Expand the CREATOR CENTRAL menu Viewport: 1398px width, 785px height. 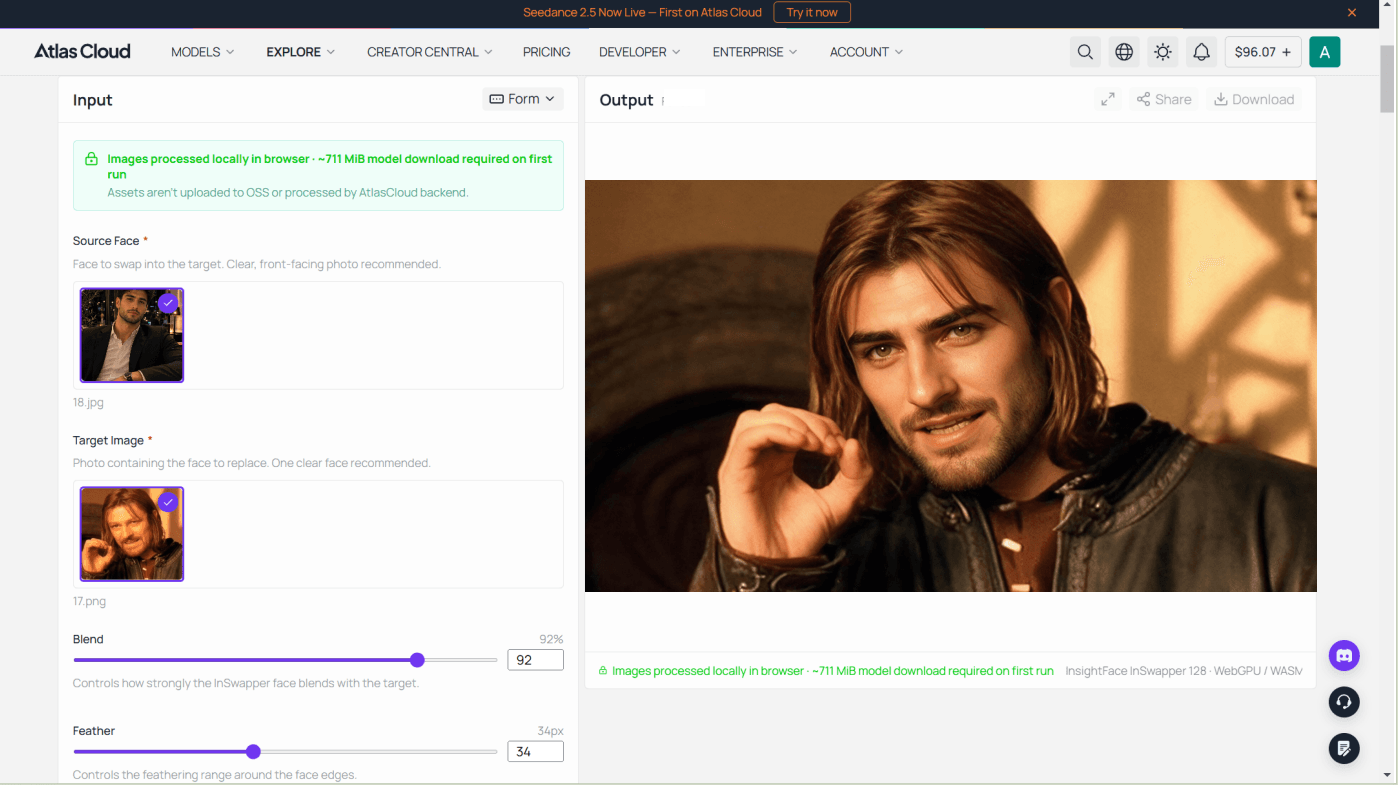point(430,52)
